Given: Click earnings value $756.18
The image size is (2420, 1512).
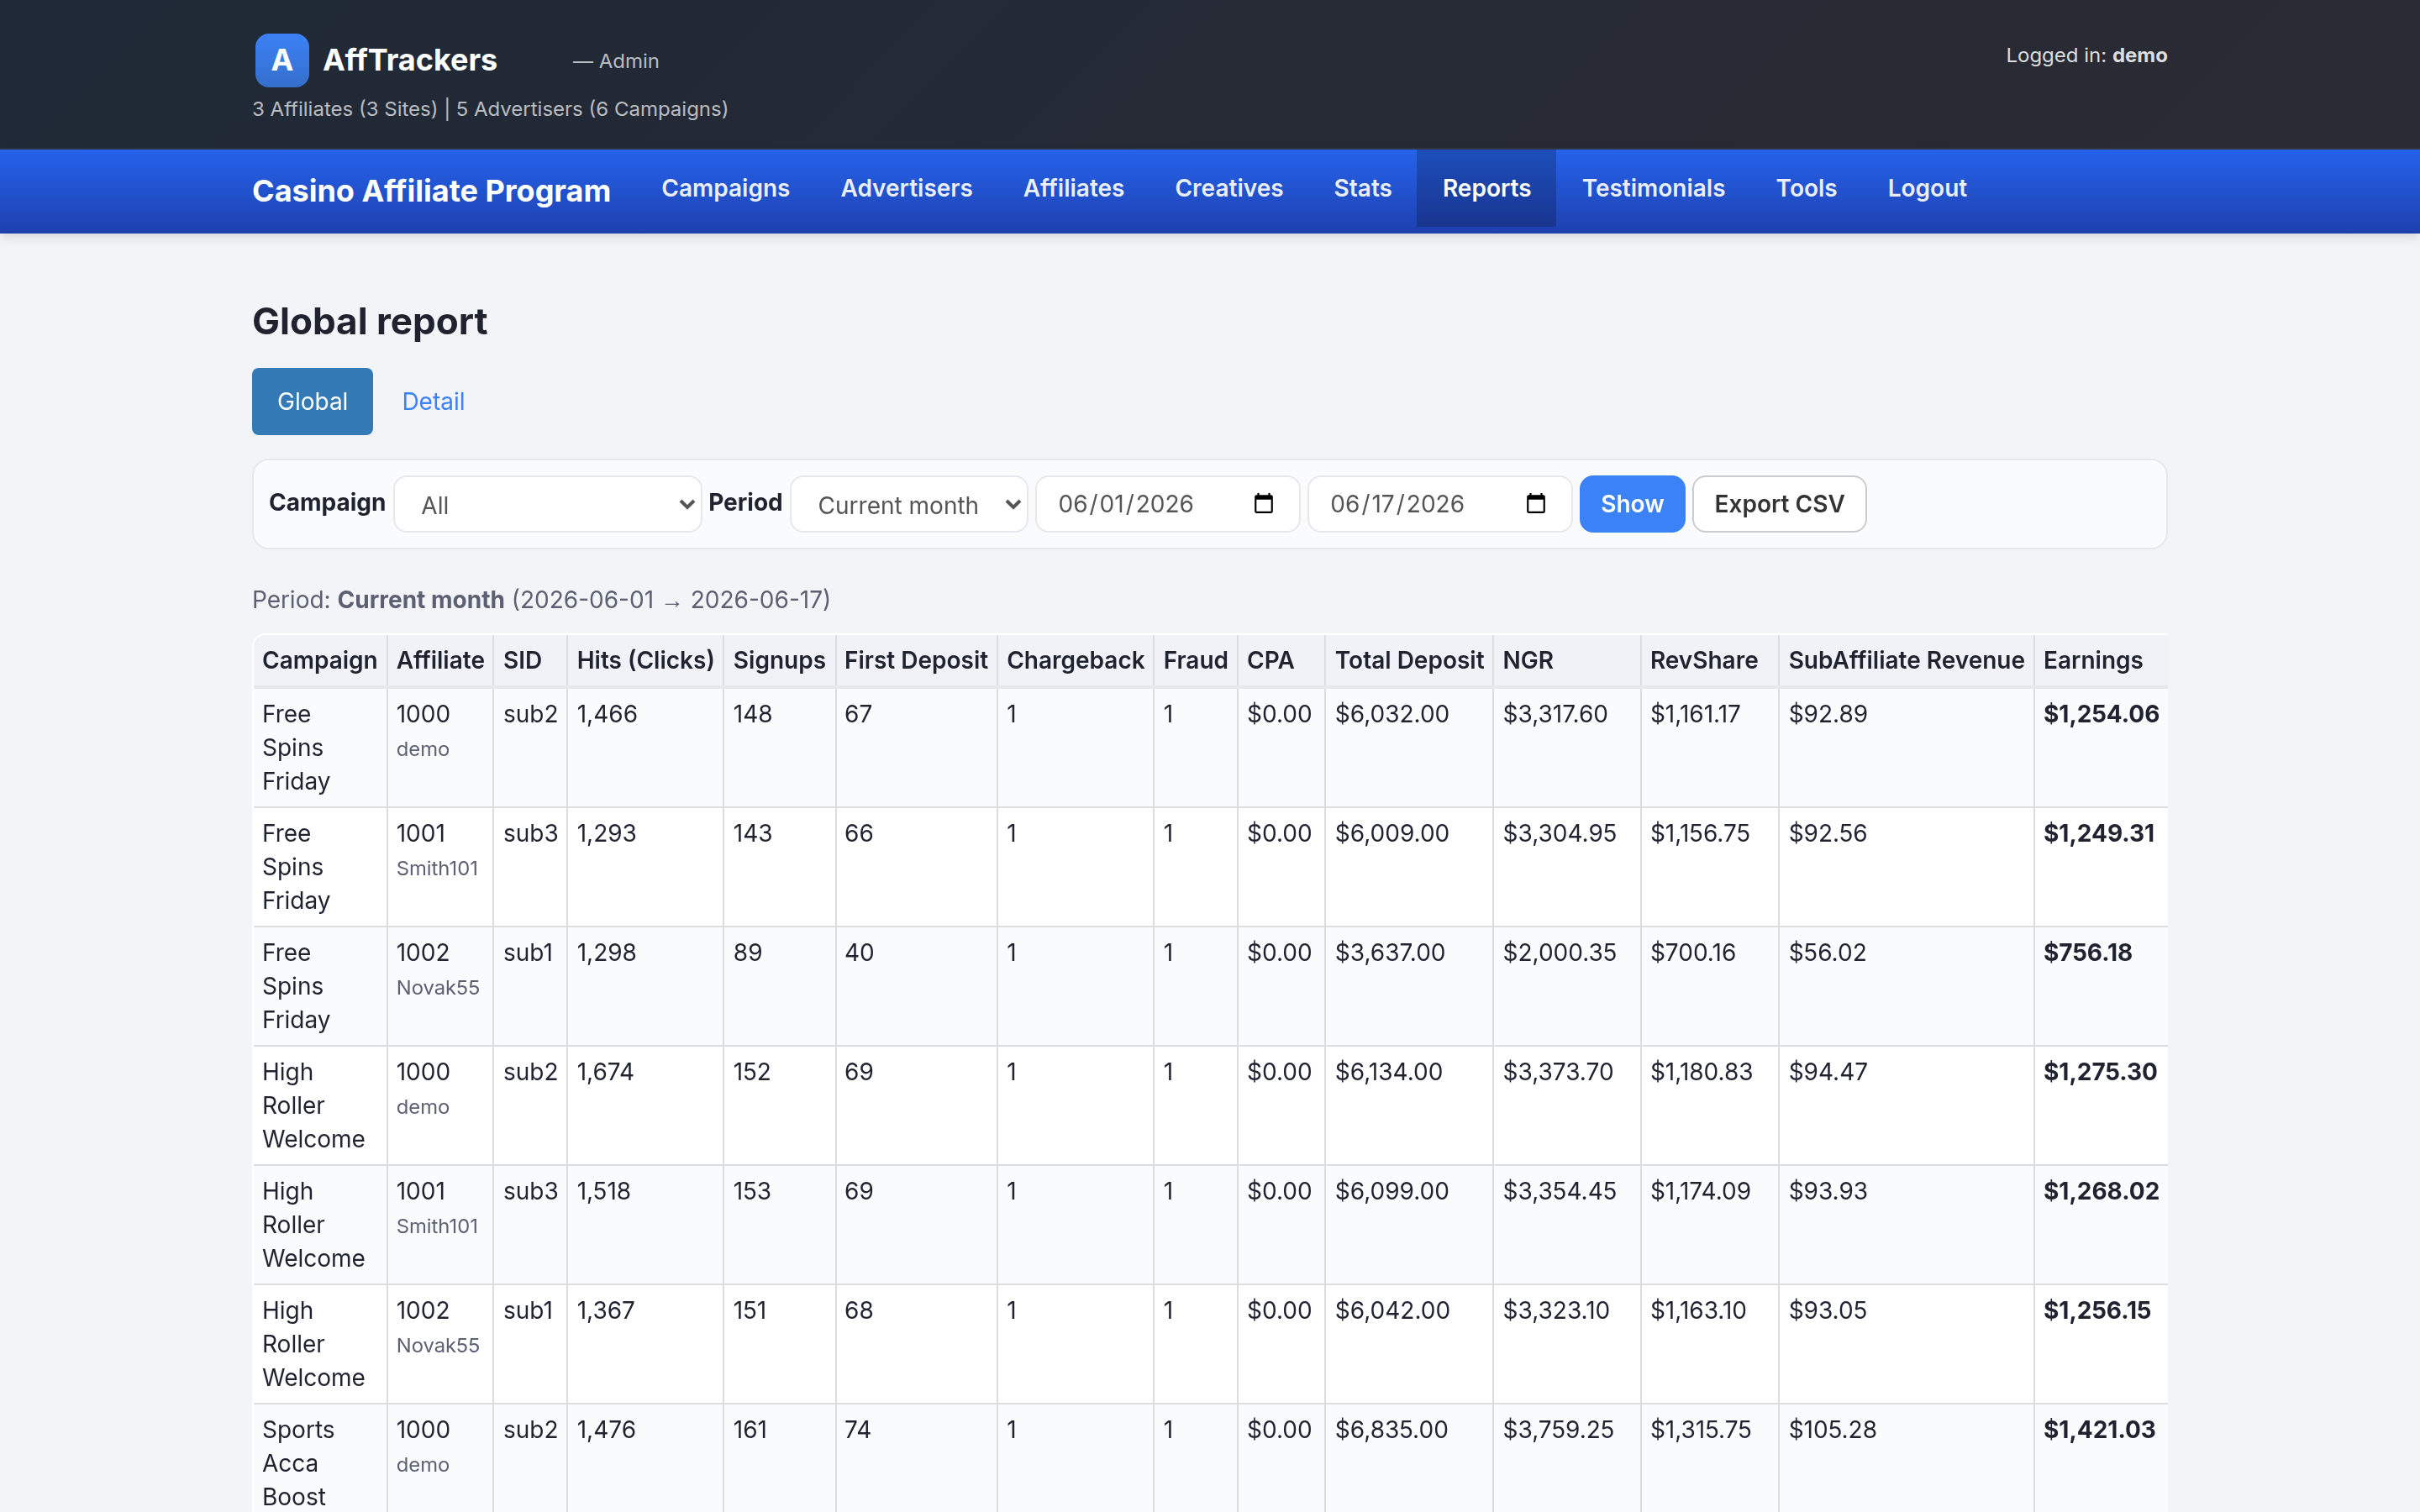Looking at the screenshot, I should click(2087, 952).
